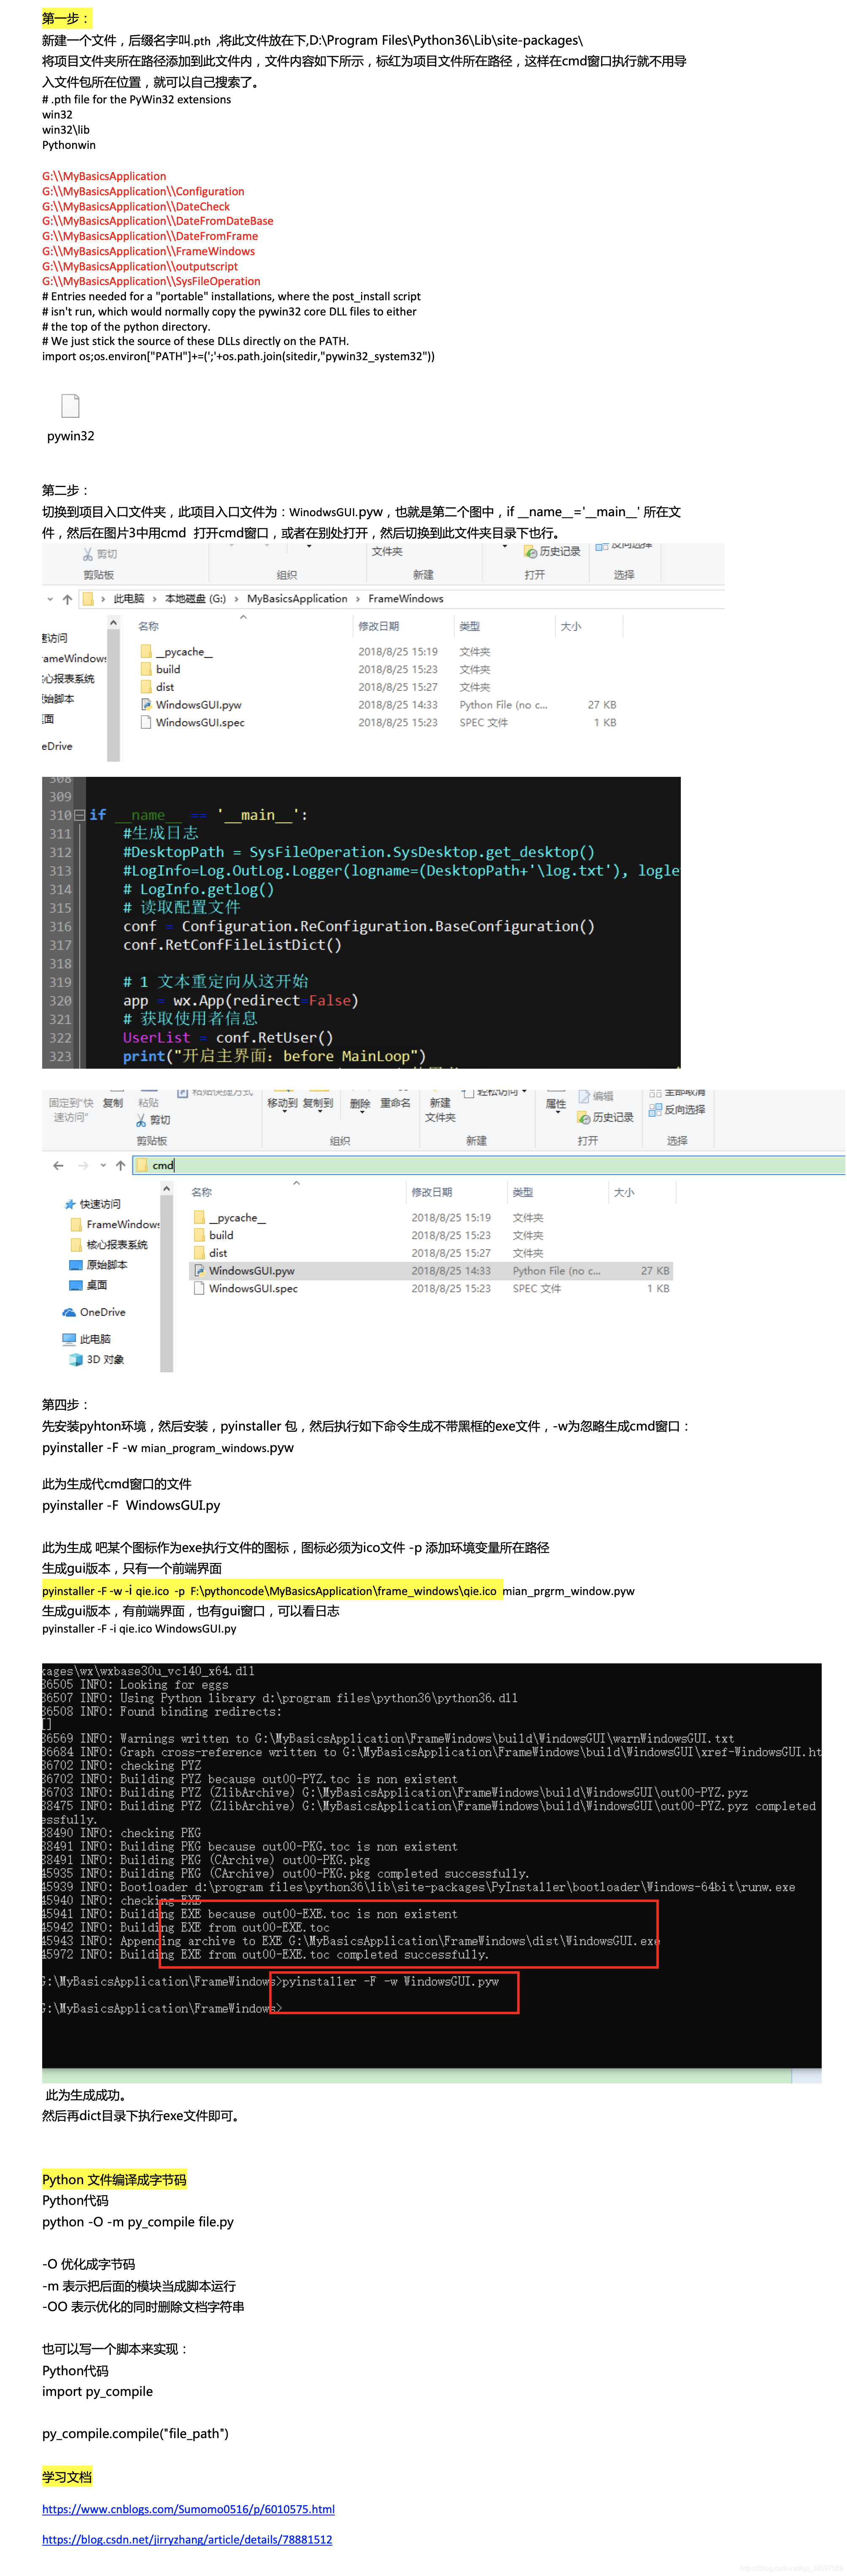Image resolution: width=847 pixels, height=2576 pixels.
Task: Expand the chevron after 此电脑 in the upper Explorer breadcrumb
Action: [x=154, y=599]
